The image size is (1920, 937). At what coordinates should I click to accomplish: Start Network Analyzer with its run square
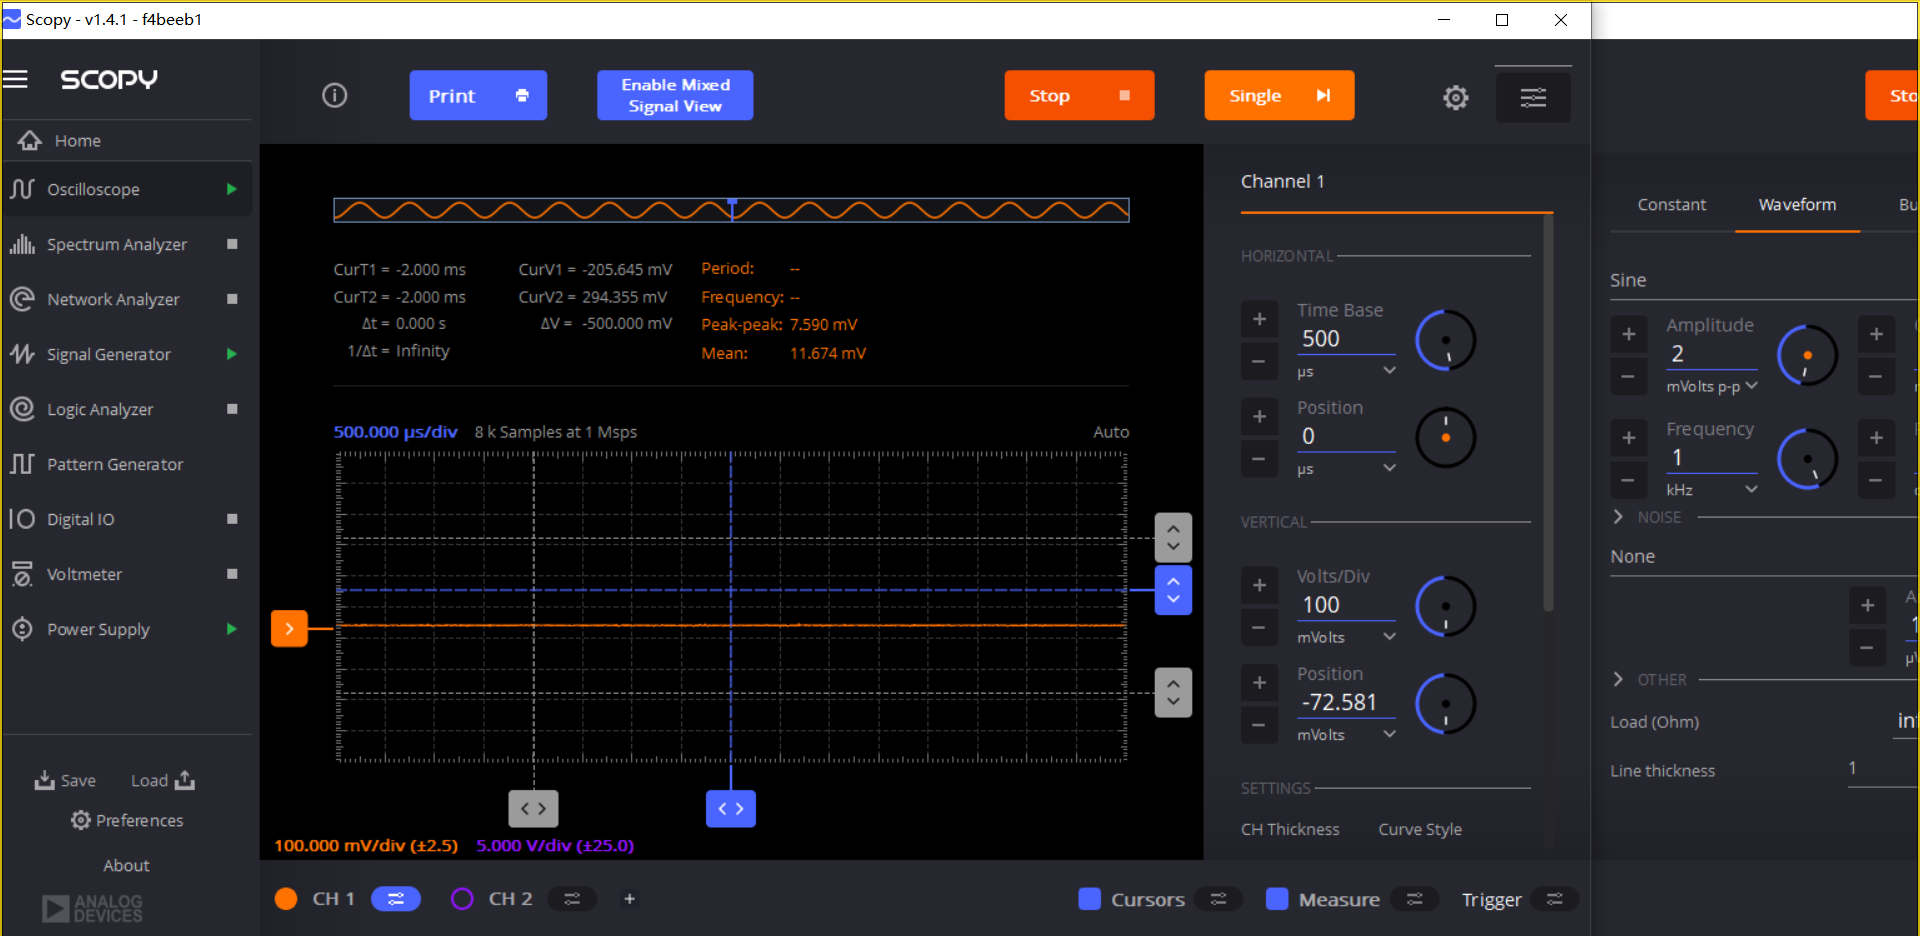[232, 299]
